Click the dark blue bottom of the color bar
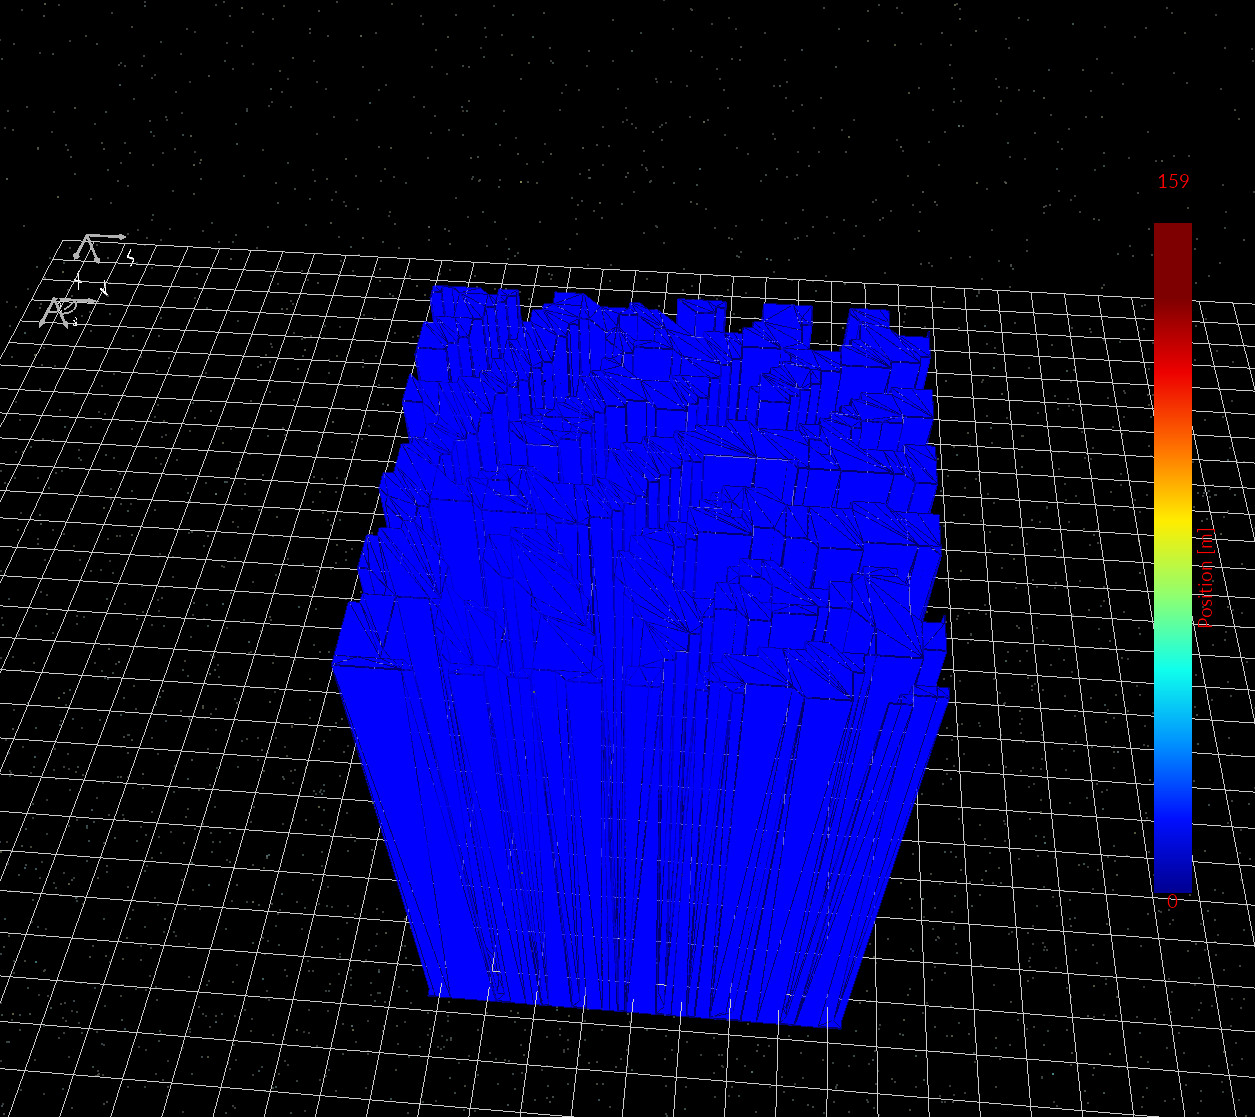Image resolution: width=1255 pixels, height=1117 pixels. (1172, 875)
